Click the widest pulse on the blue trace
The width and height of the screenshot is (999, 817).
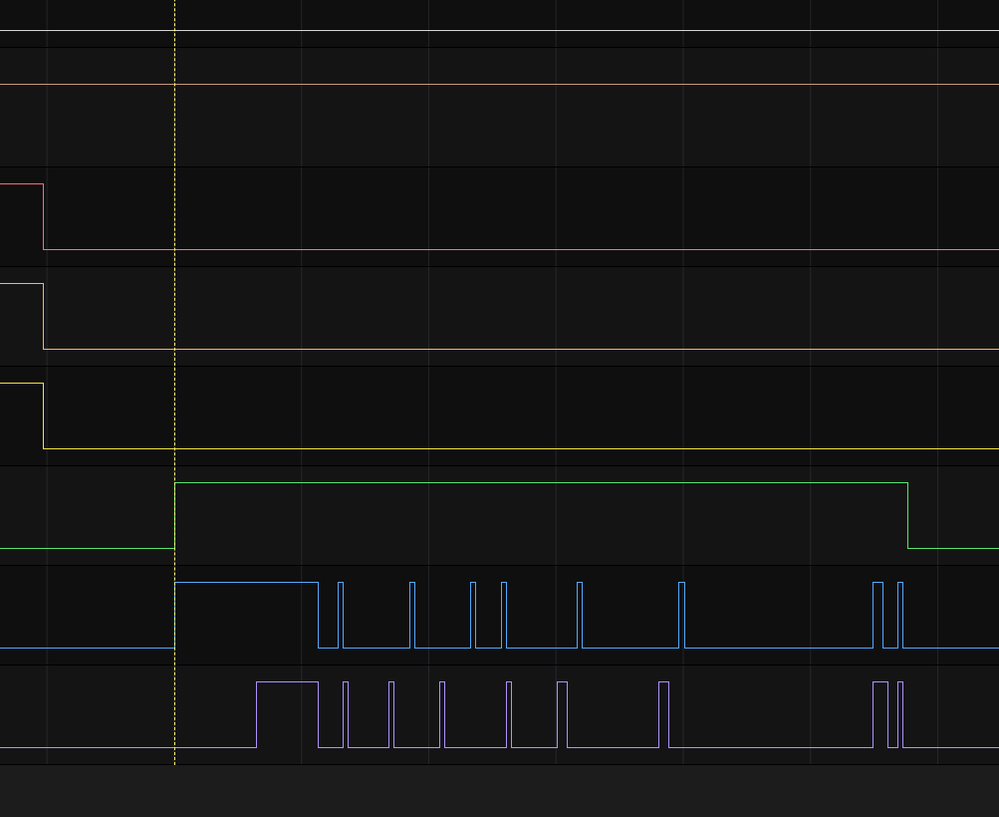tap(247, 615)
